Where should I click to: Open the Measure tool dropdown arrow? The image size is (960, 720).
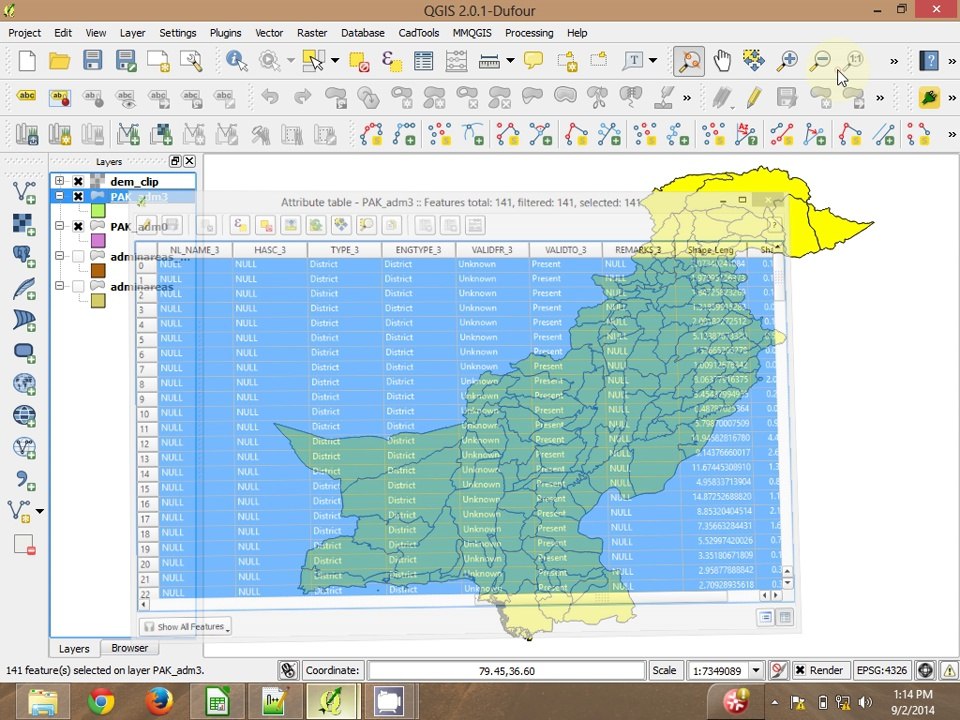pos(510,61)
